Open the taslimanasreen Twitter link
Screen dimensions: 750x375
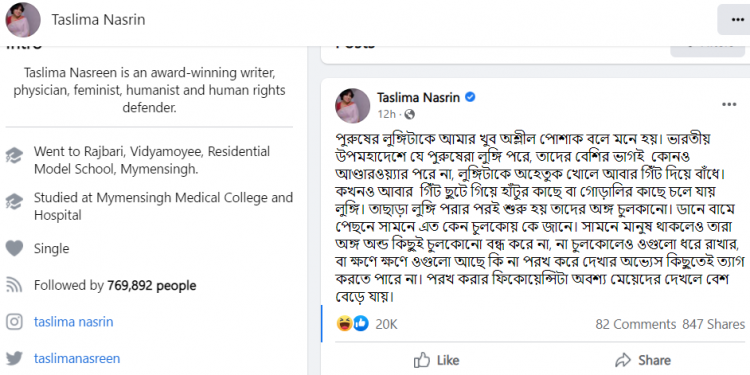pos(77,358)
